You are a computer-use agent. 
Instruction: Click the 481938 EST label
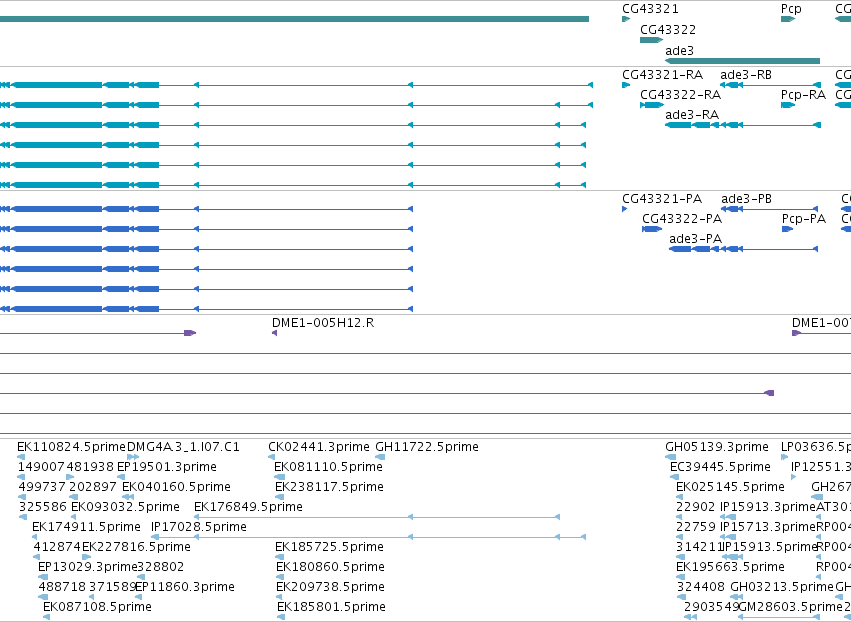pos(91,467)
